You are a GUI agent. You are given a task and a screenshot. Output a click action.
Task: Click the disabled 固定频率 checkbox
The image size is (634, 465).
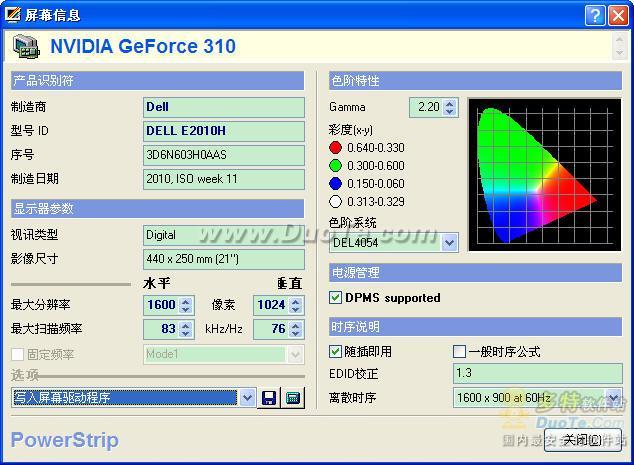(17, 354)
